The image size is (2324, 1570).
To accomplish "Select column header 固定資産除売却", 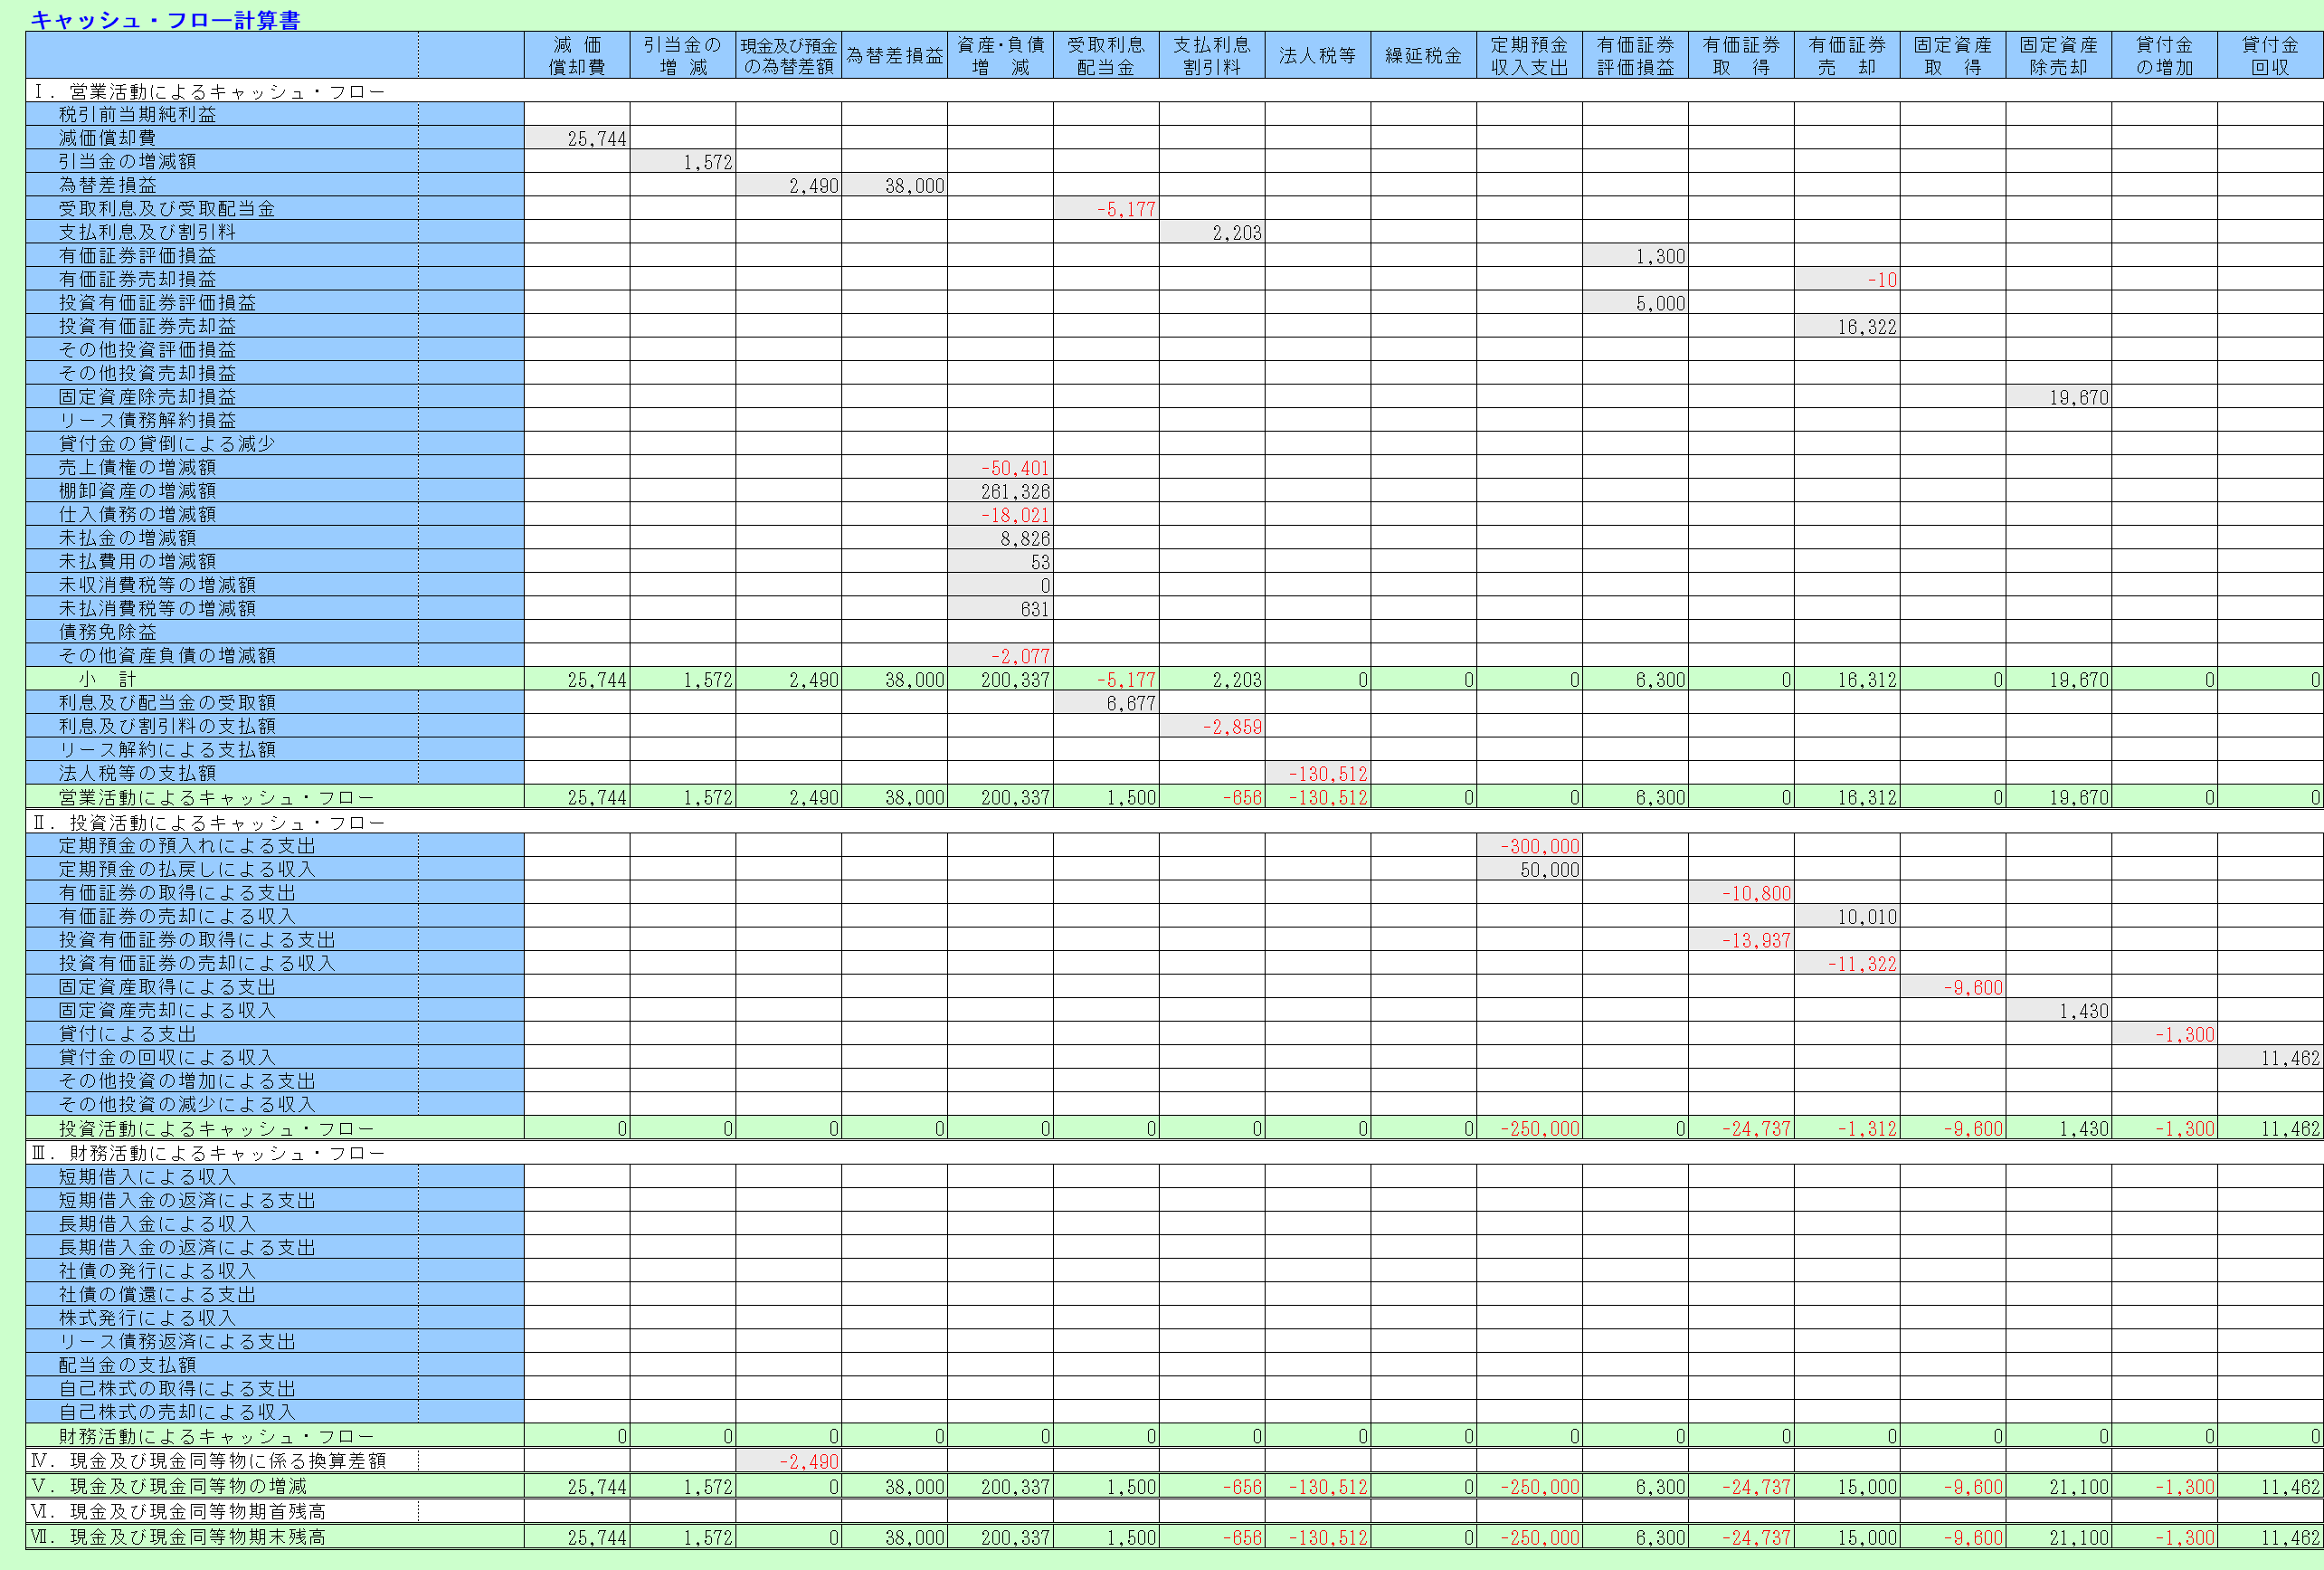I will coord(2059,55).
